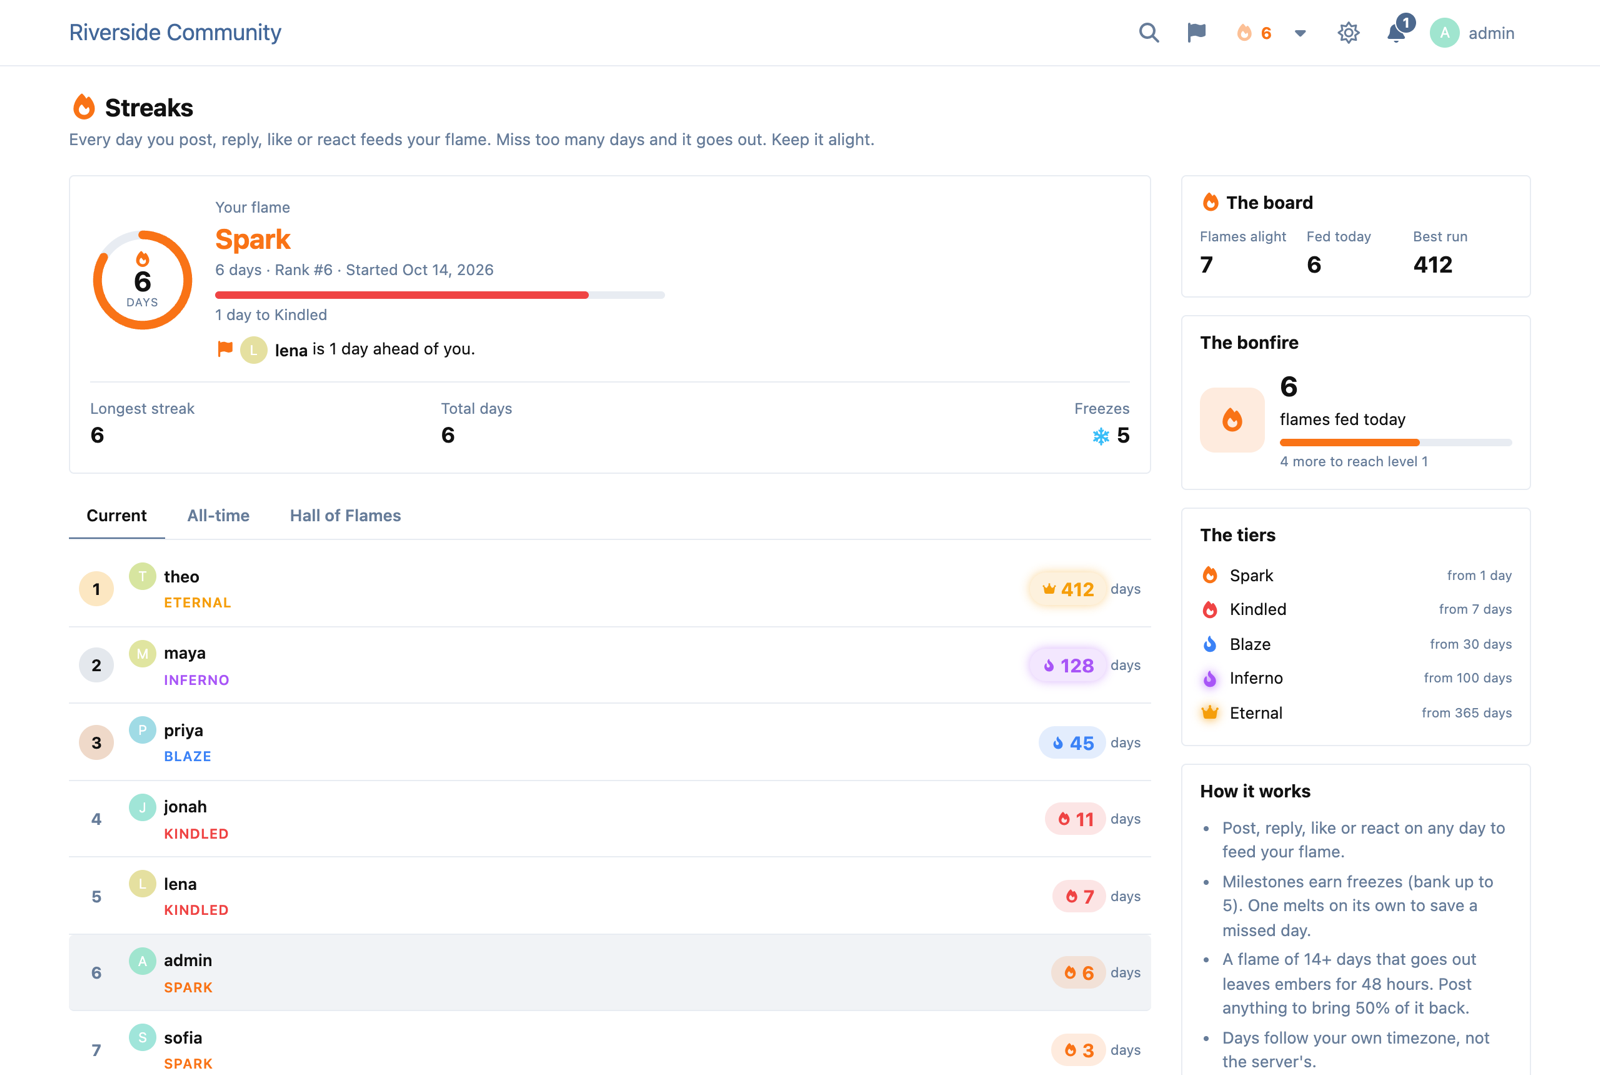This screenshot has height=1075, width=1600.
Task: Click sofia's 3 days badge
Action: (x=1078, y=1050)
